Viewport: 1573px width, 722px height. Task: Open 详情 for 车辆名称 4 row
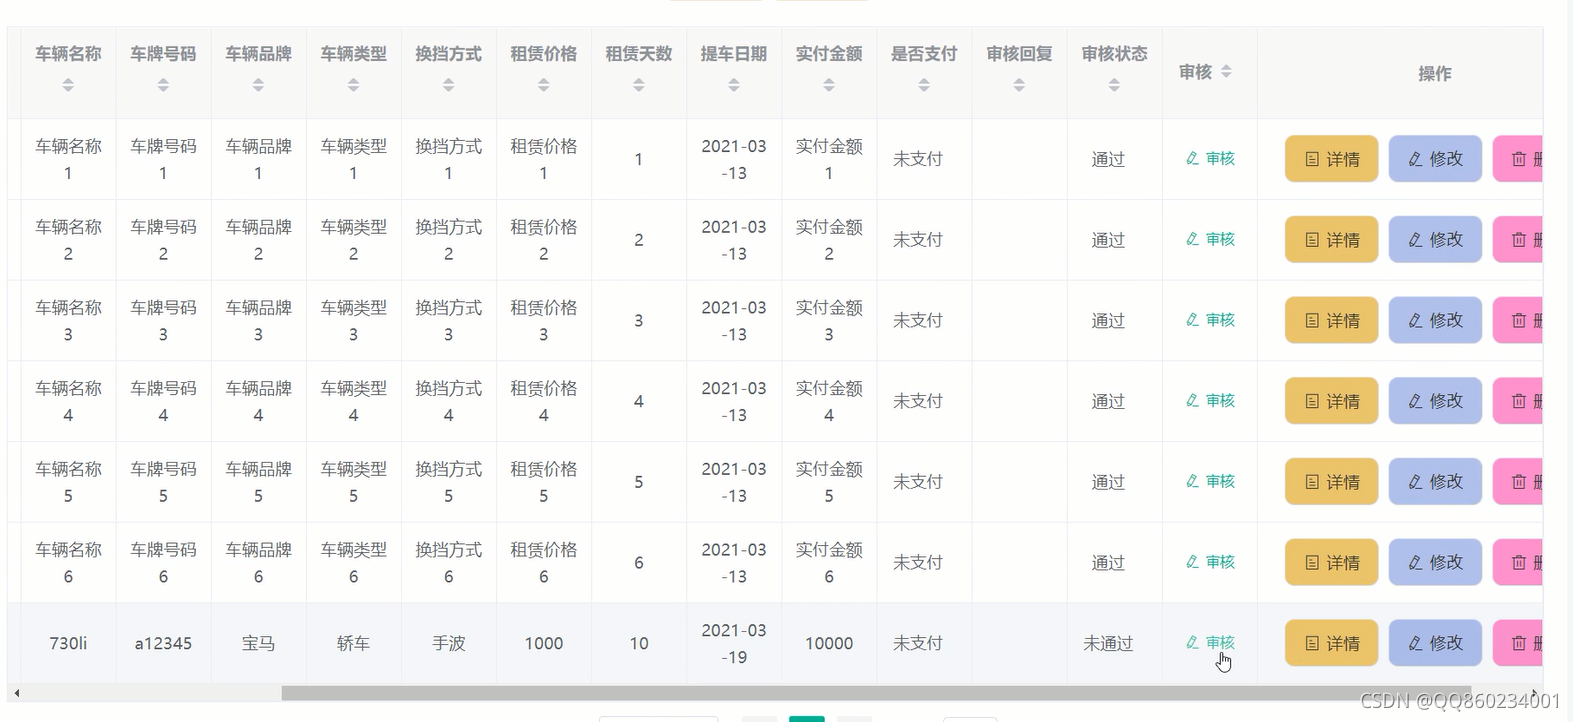(1331, 401)
